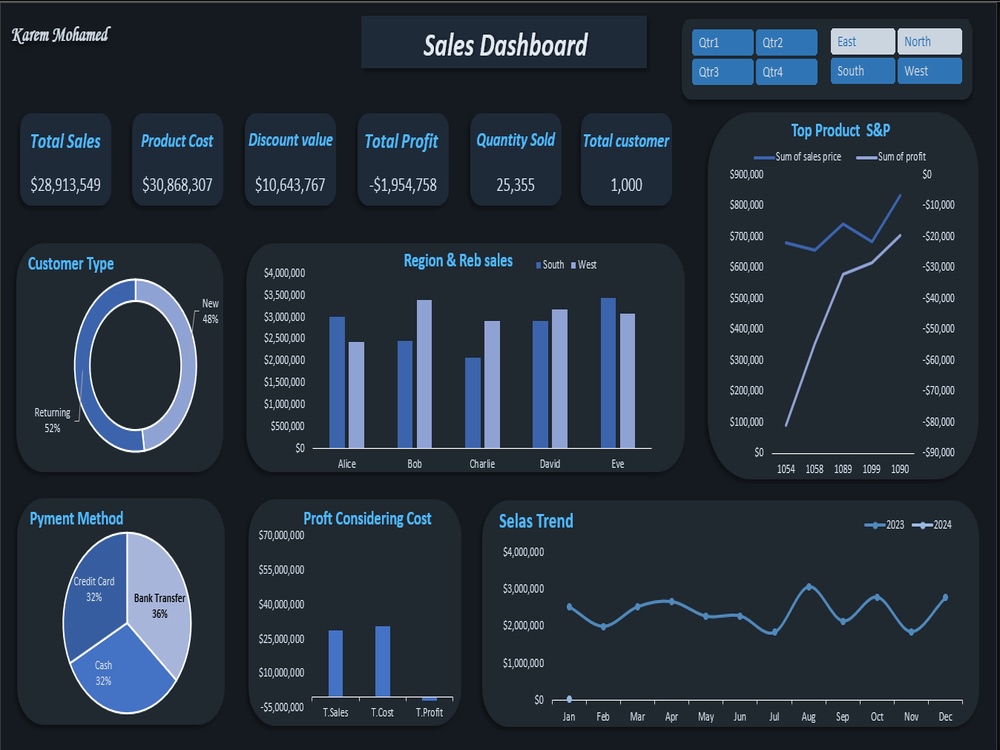The width and height of the screenshot is (1000, 750).
Task: Select the Quantity Sold KPI card
Action: coord(515,159)
